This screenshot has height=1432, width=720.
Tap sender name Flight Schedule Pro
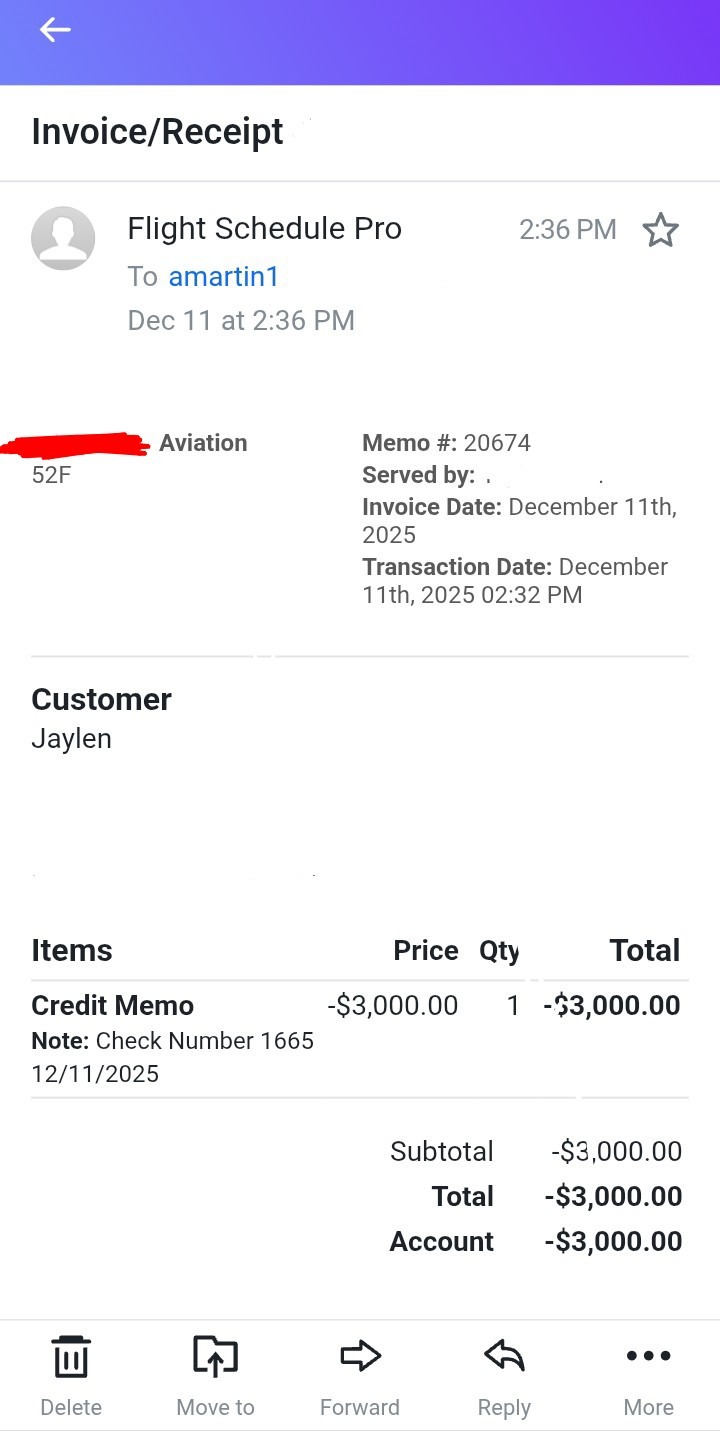(x=264, y=229)
